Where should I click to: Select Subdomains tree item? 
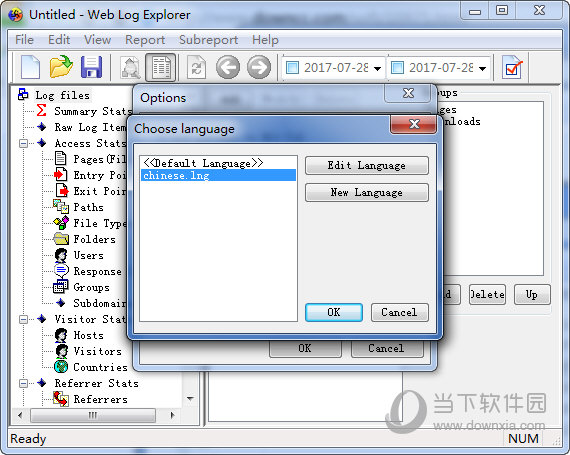click(100, 303)
